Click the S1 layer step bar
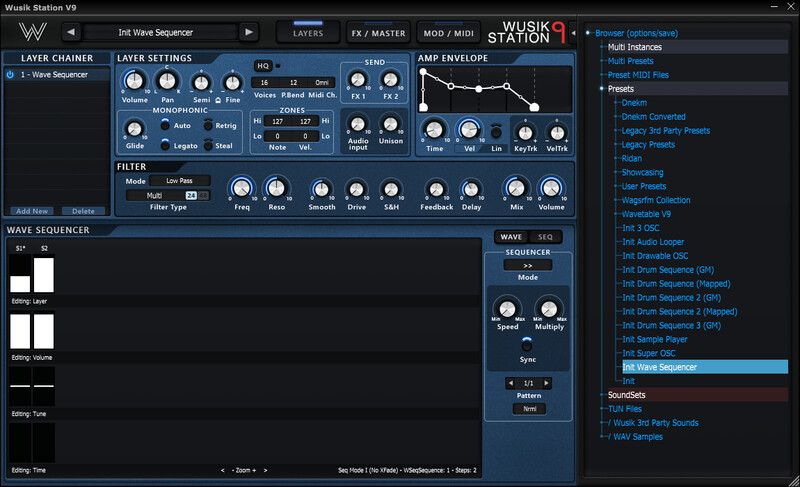The image size is (800, 487). (x=20, y=274)
